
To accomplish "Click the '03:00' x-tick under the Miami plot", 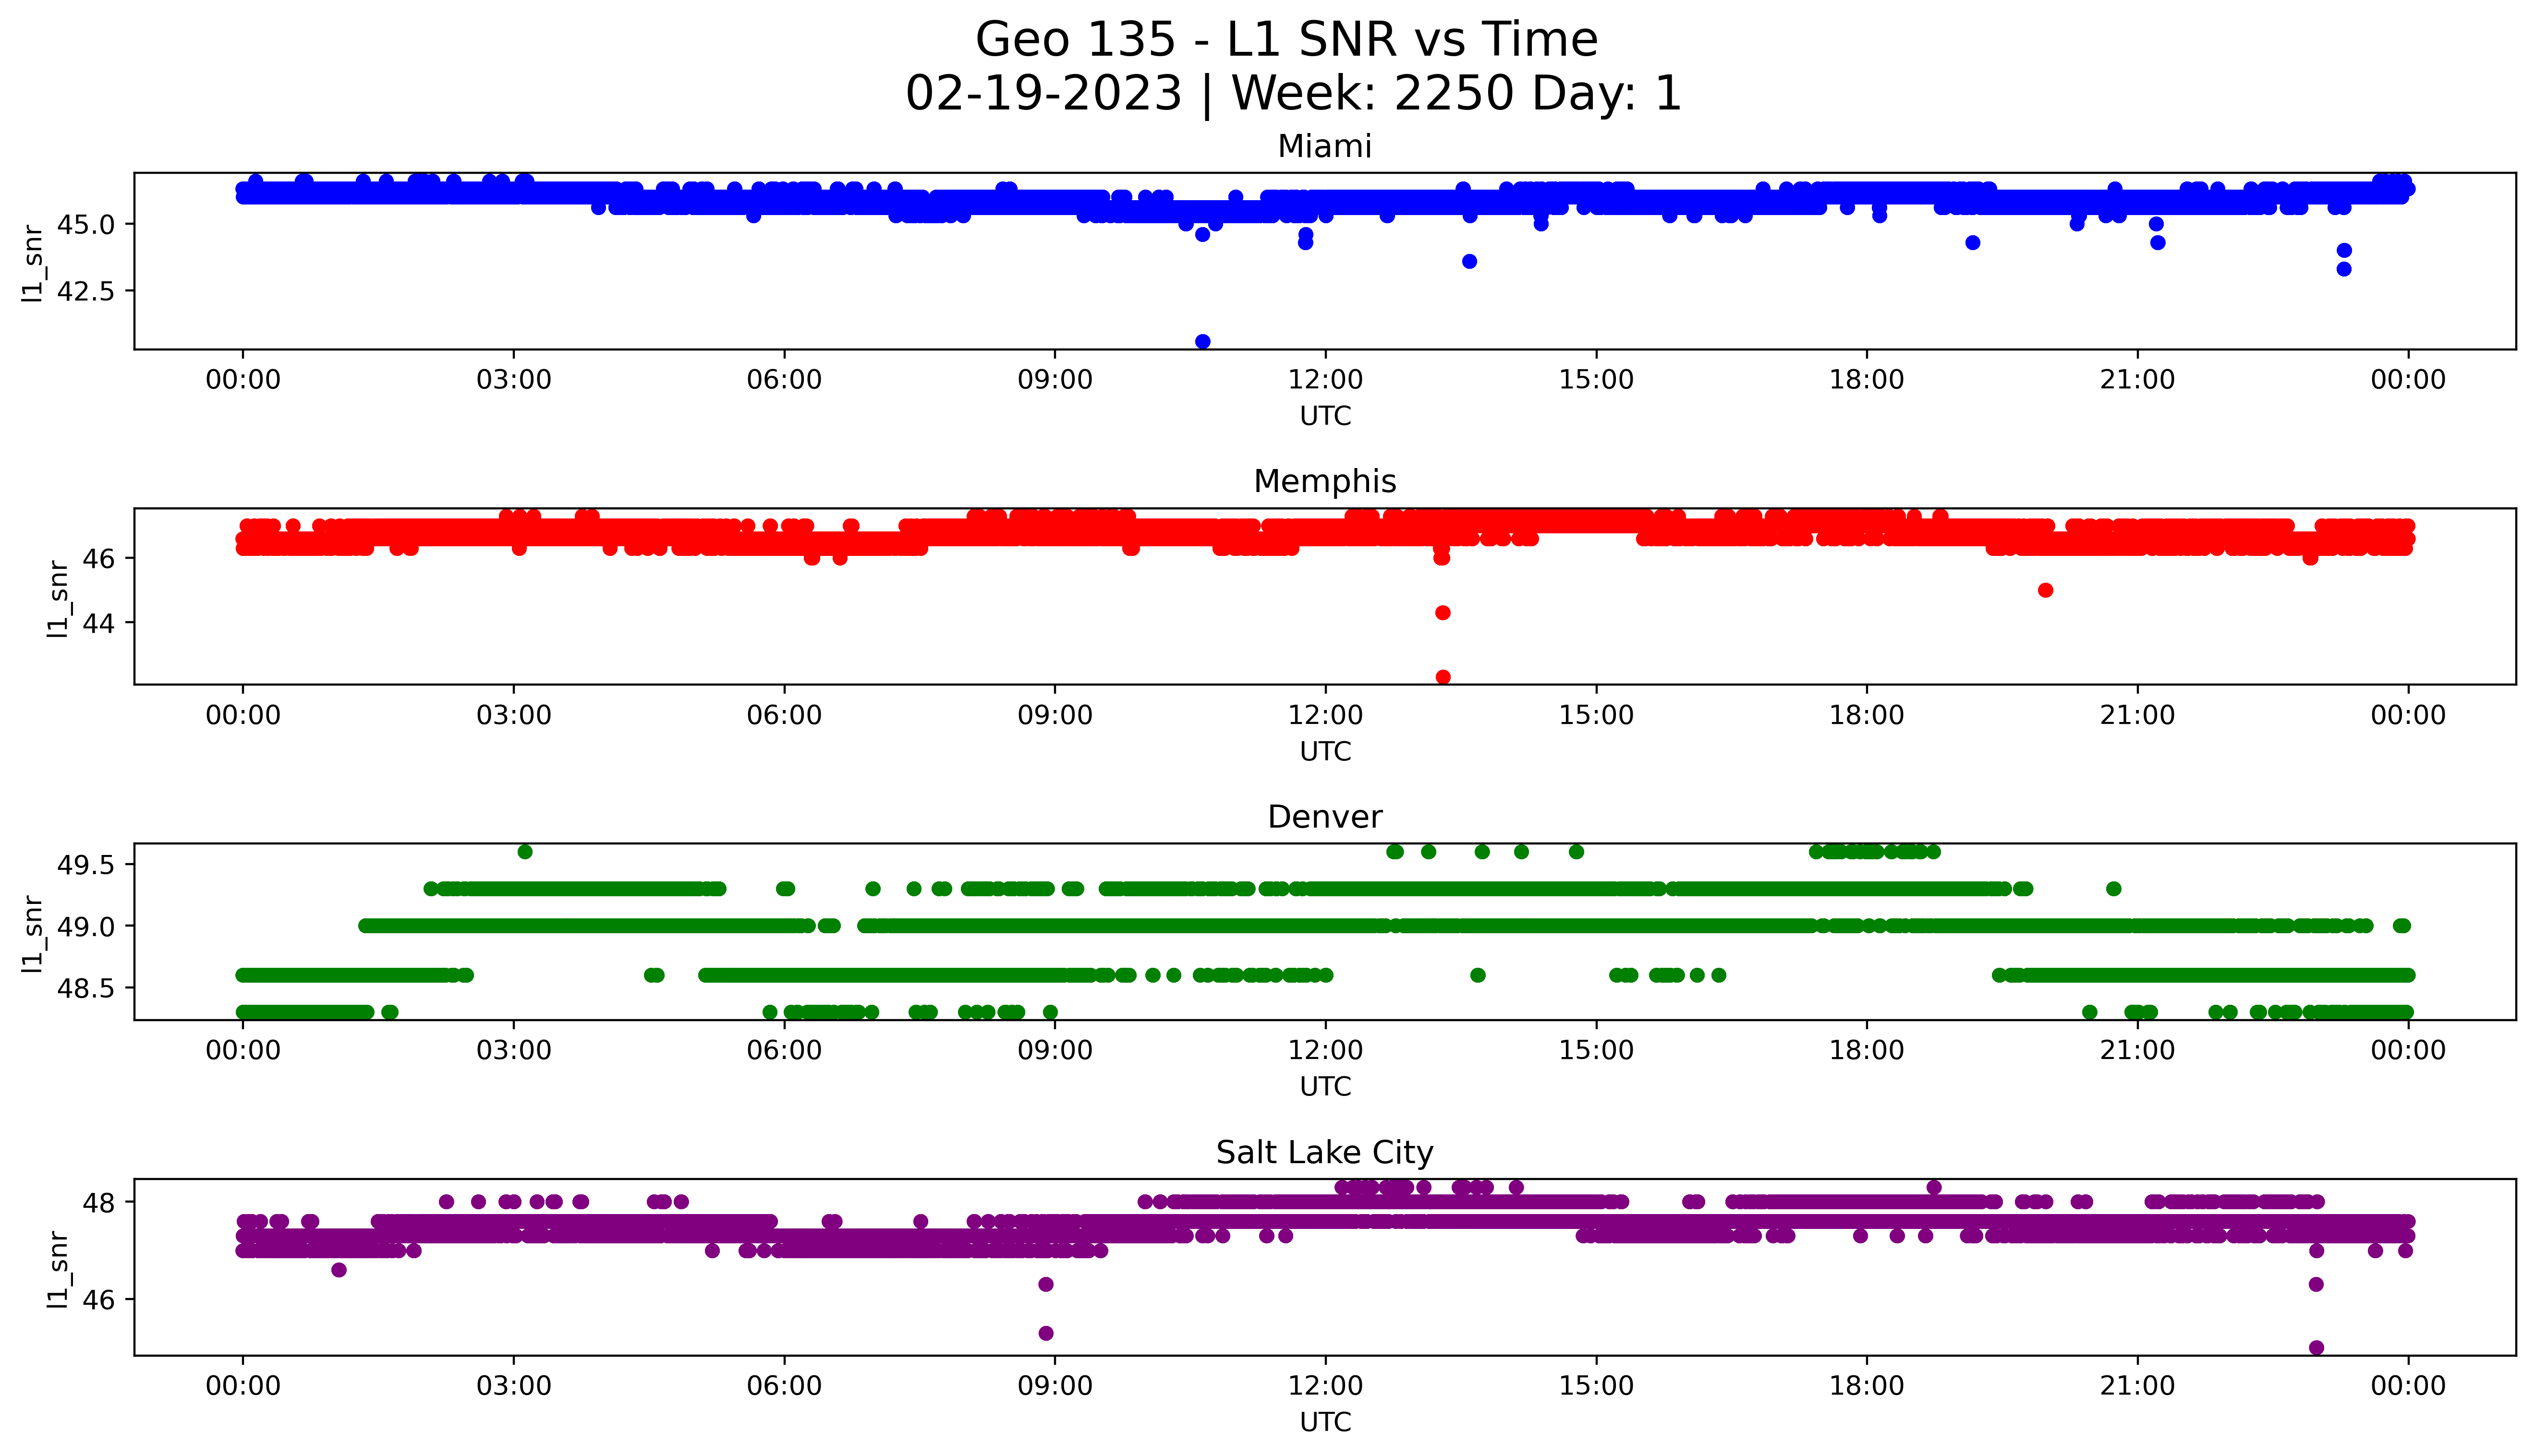I will 513,380.
